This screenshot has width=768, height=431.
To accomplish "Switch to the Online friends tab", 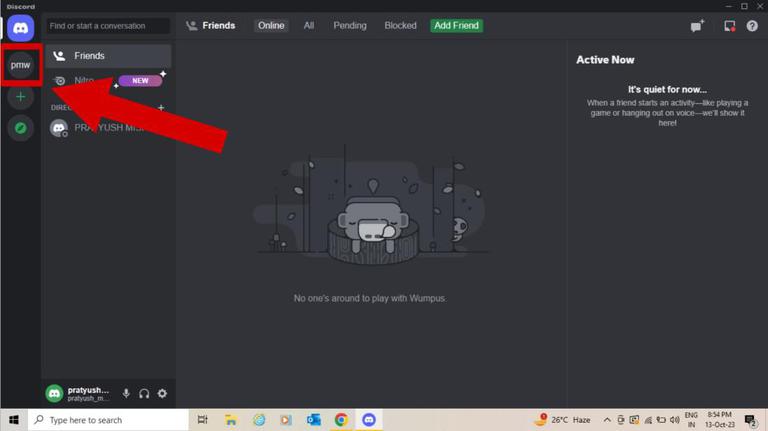I will (271, 25).
